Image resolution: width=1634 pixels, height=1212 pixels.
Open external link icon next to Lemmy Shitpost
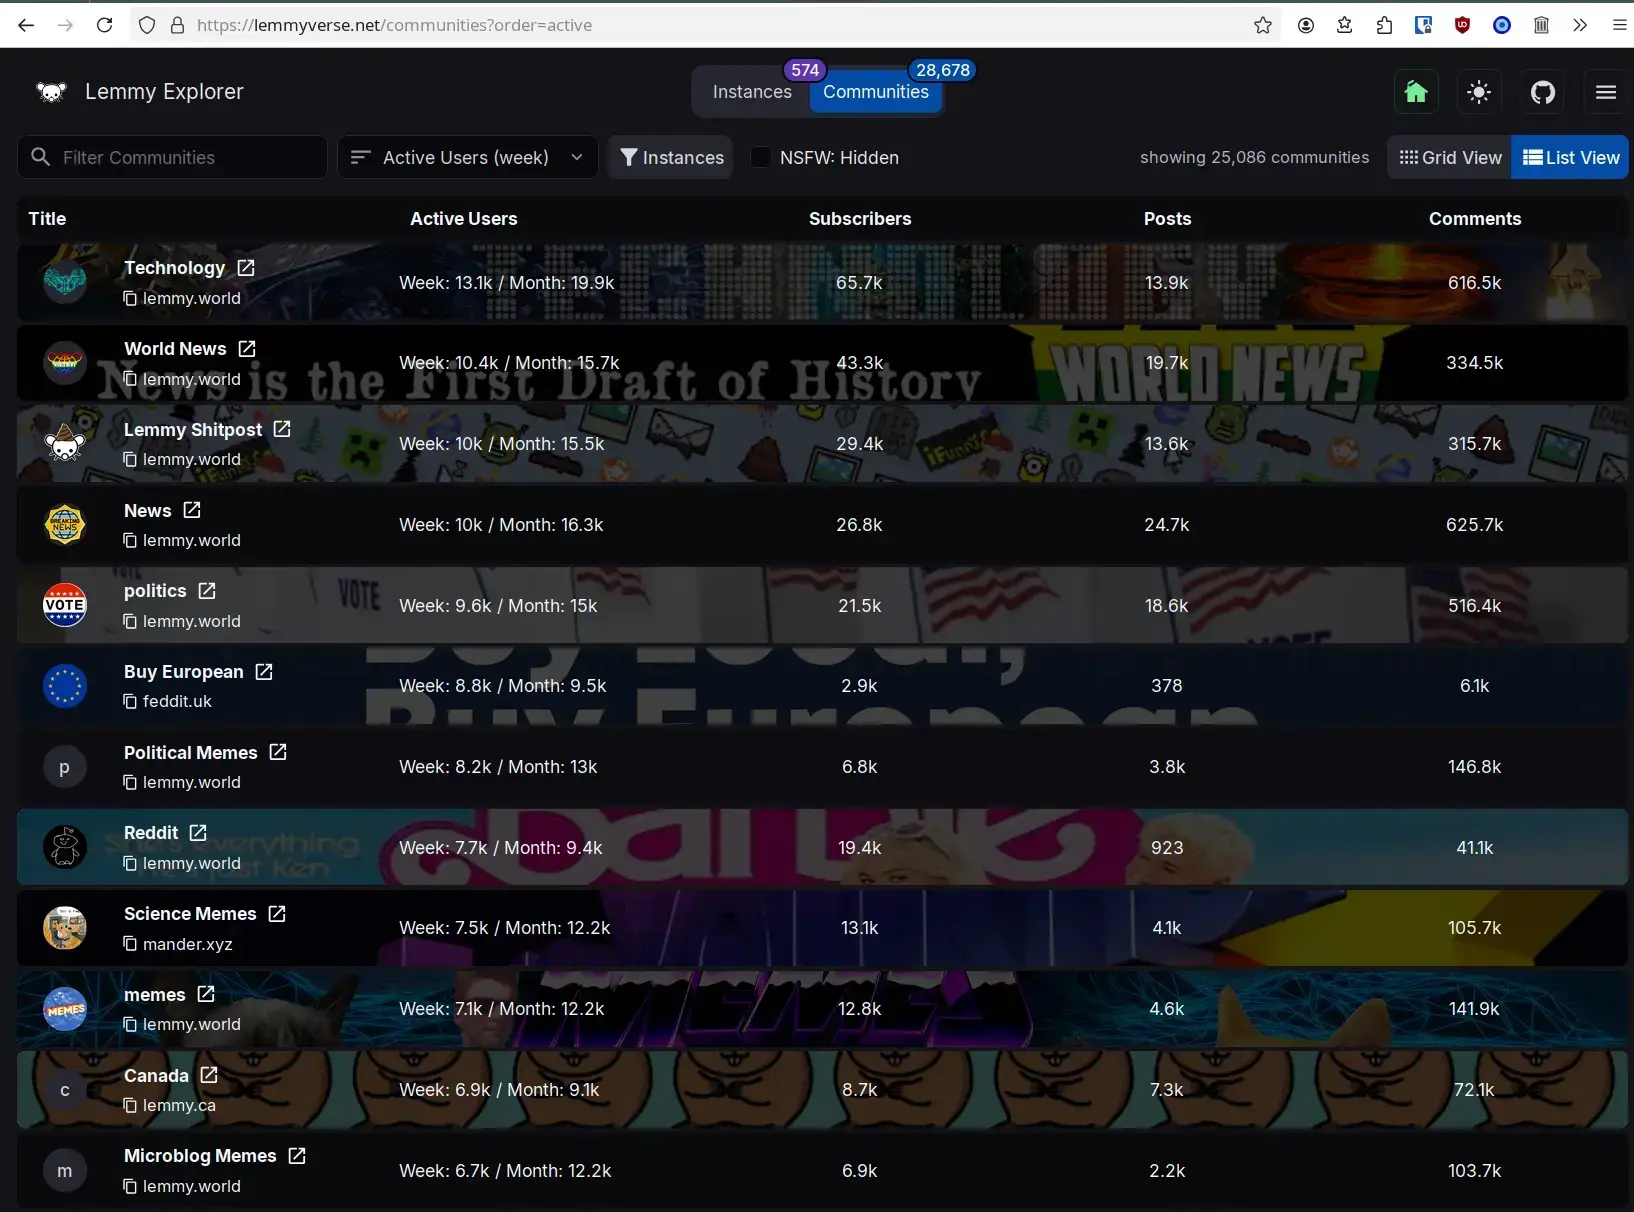[x=282, y=429]
